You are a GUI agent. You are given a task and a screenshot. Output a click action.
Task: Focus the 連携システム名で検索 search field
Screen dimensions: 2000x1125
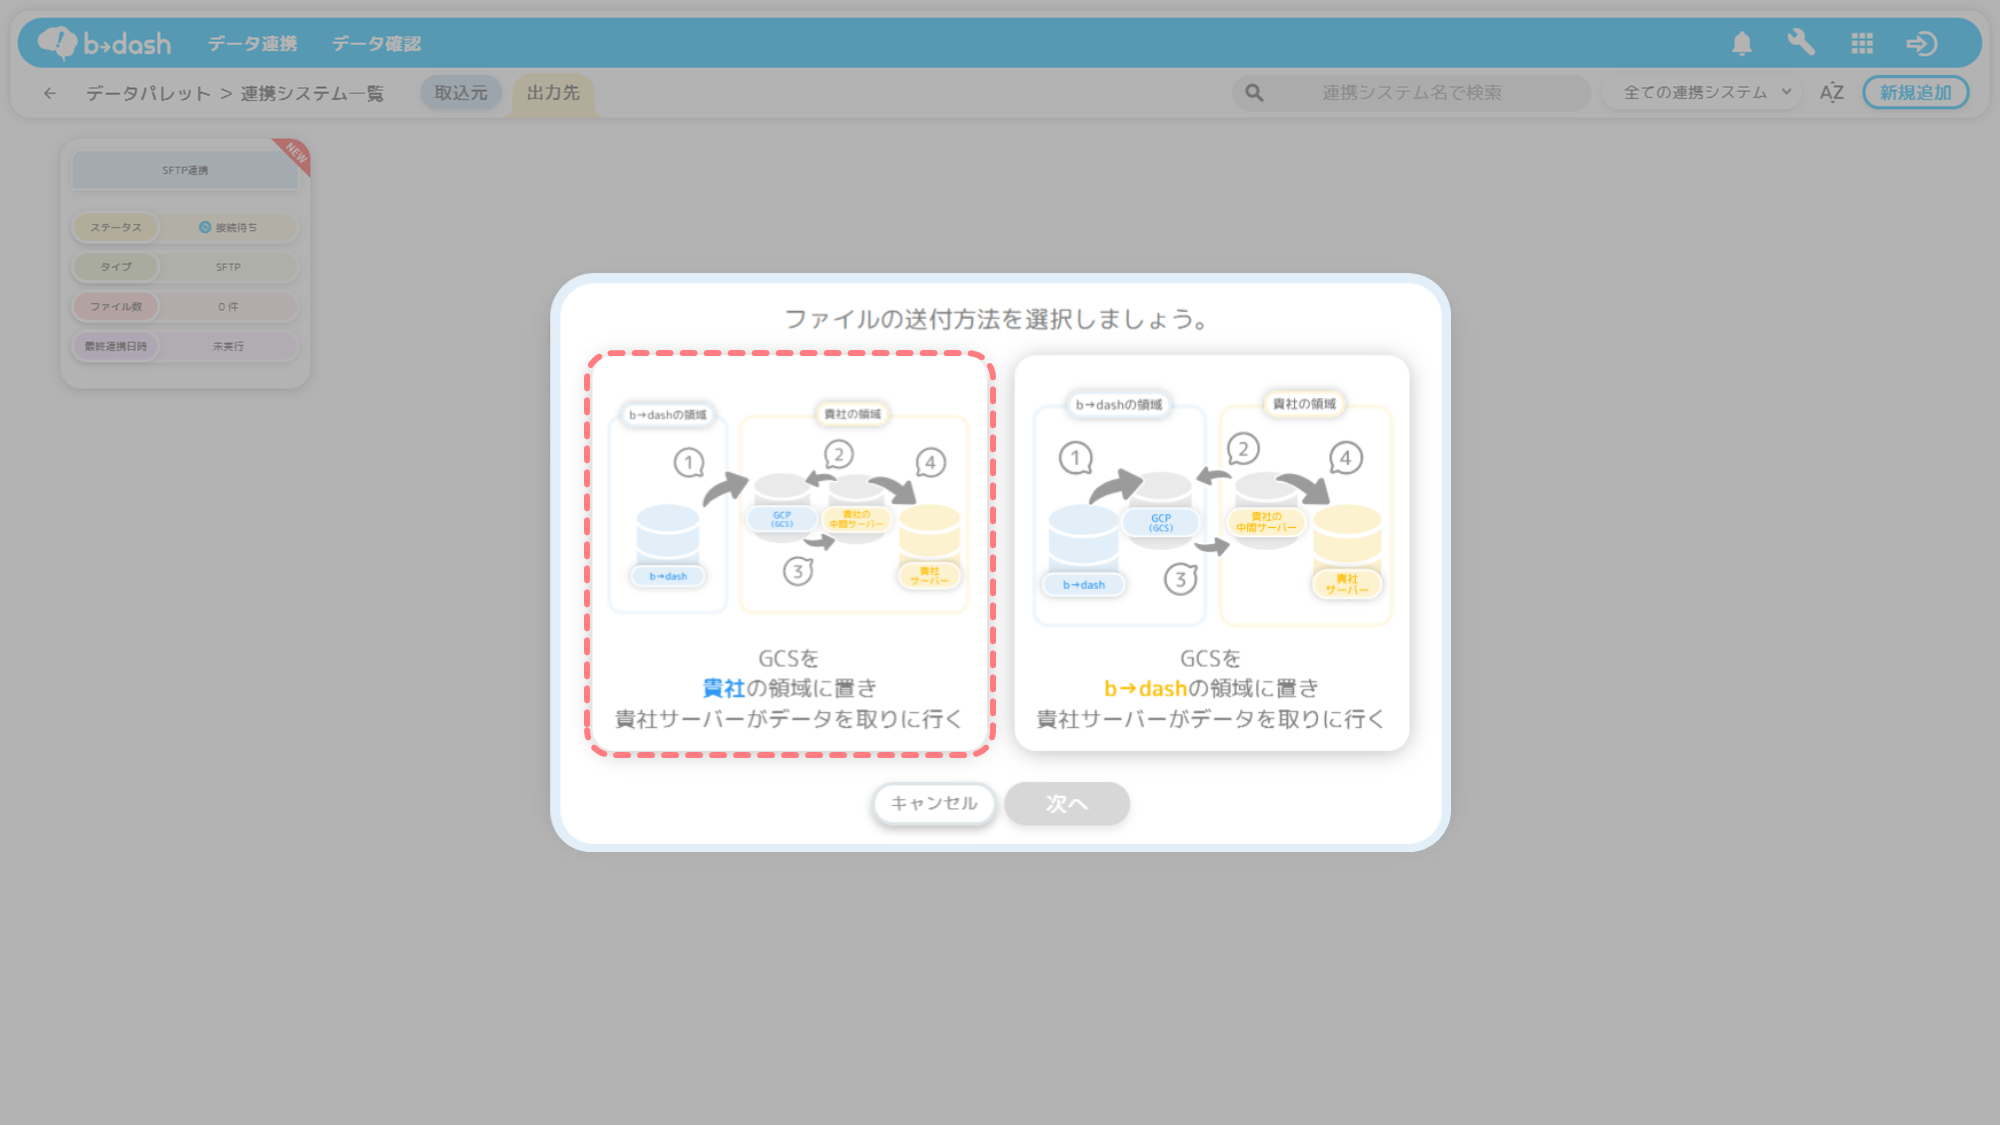(x=1411, y=93)
